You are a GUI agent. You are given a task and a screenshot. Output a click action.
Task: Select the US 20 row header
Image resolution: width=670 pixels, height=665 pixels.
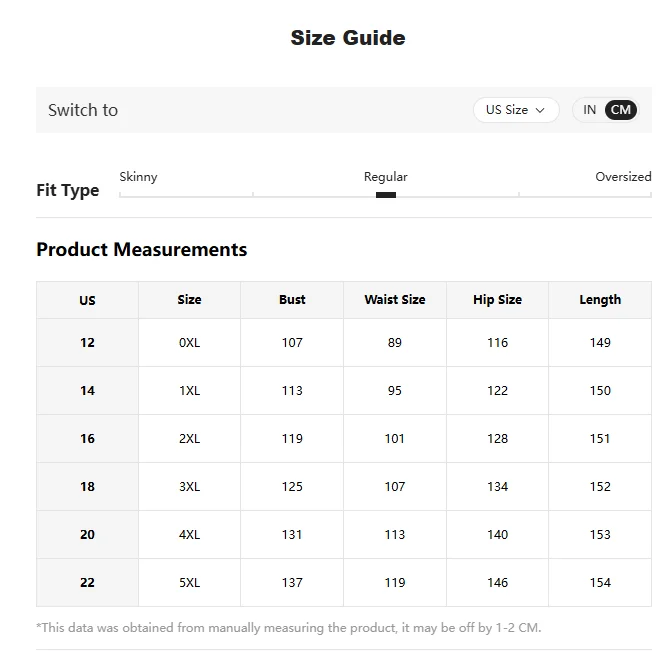87,534
